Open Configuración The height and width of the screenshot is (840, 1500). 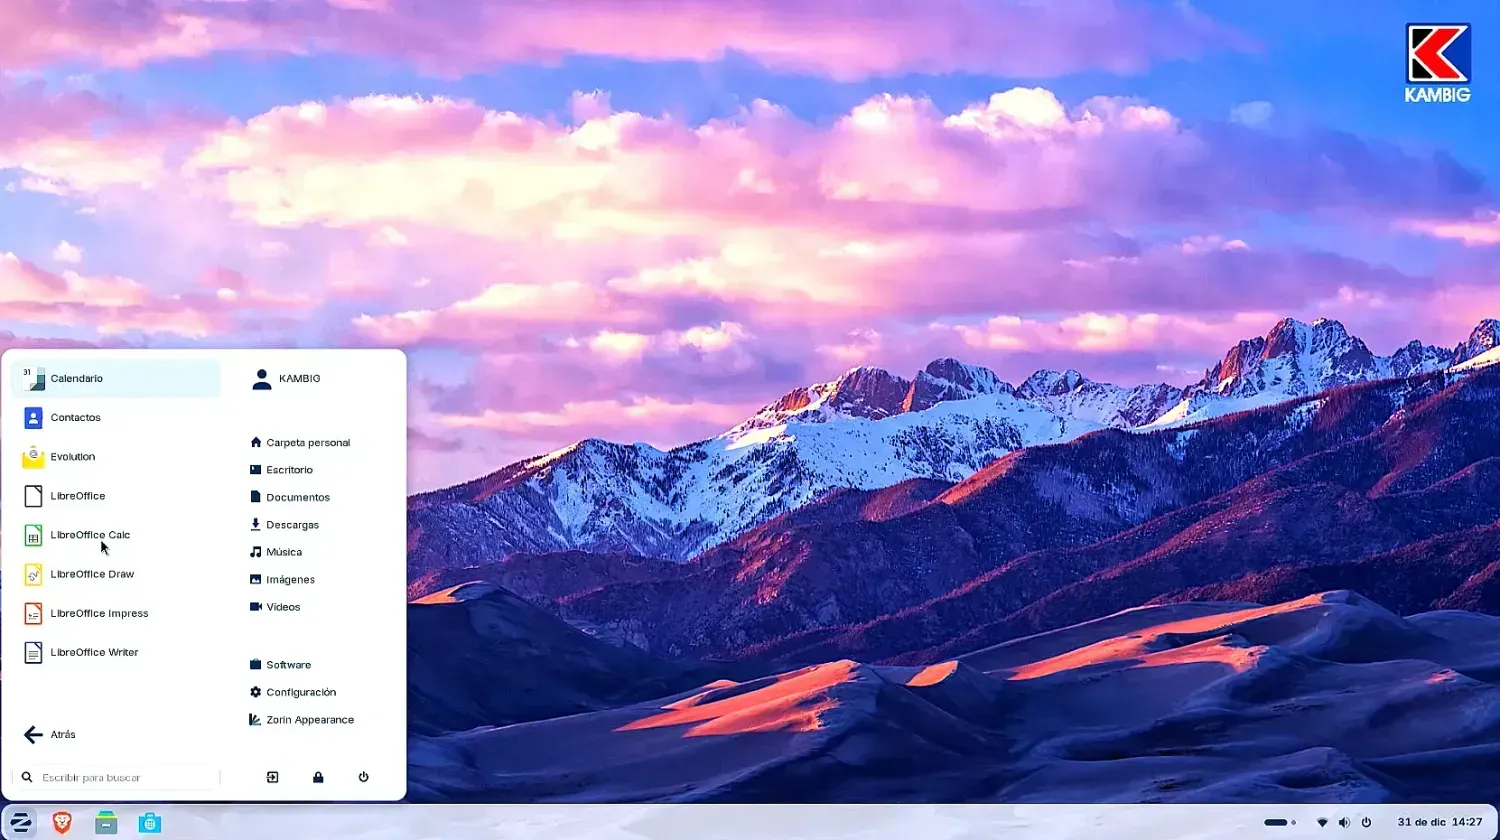pos(301,691)
